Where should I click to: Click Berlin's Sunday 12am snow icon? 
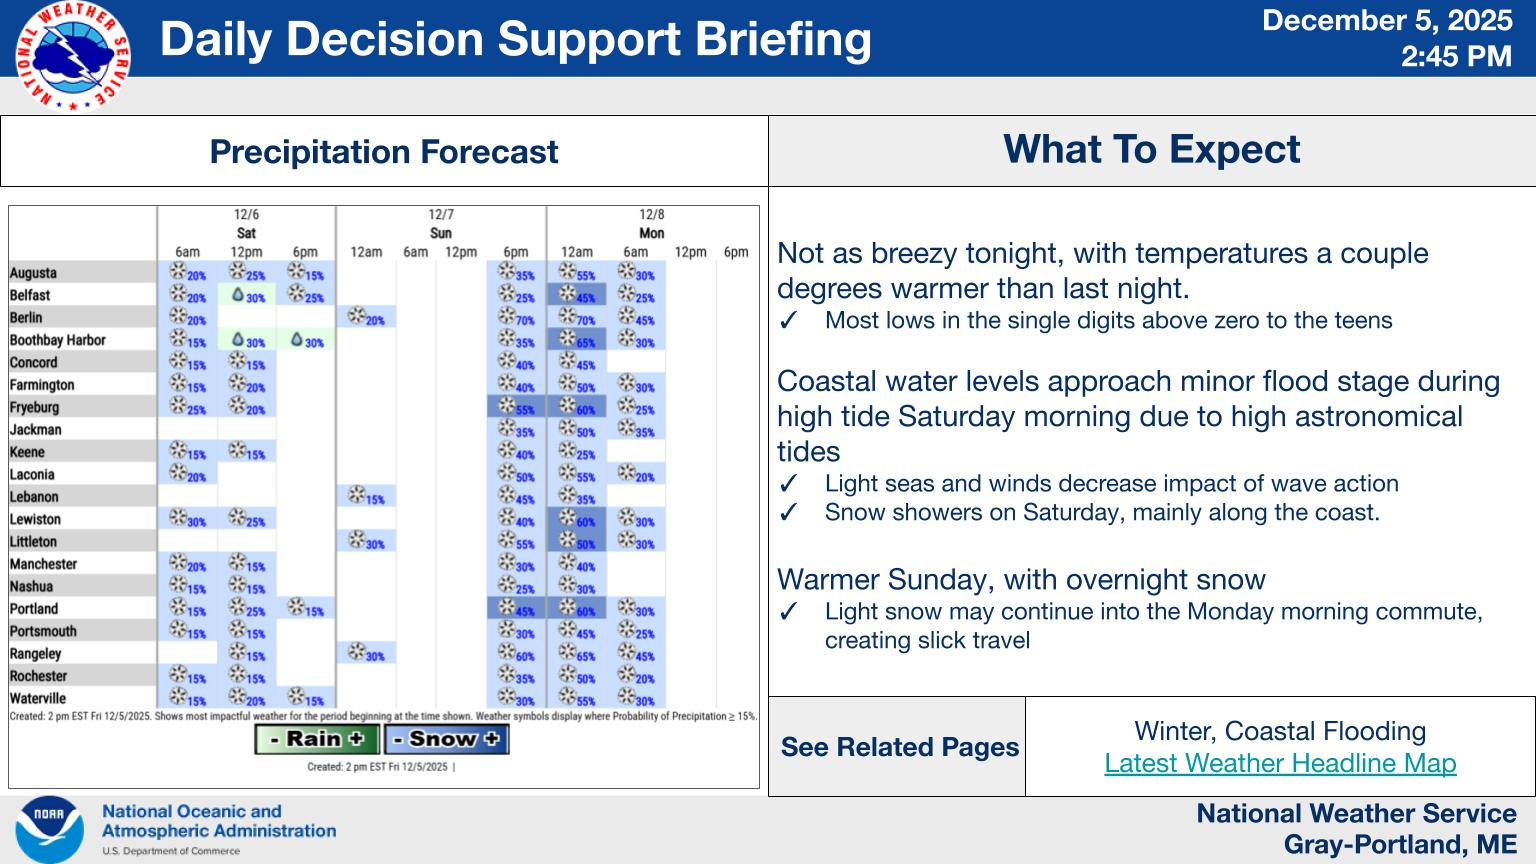[x=357, y=317]
